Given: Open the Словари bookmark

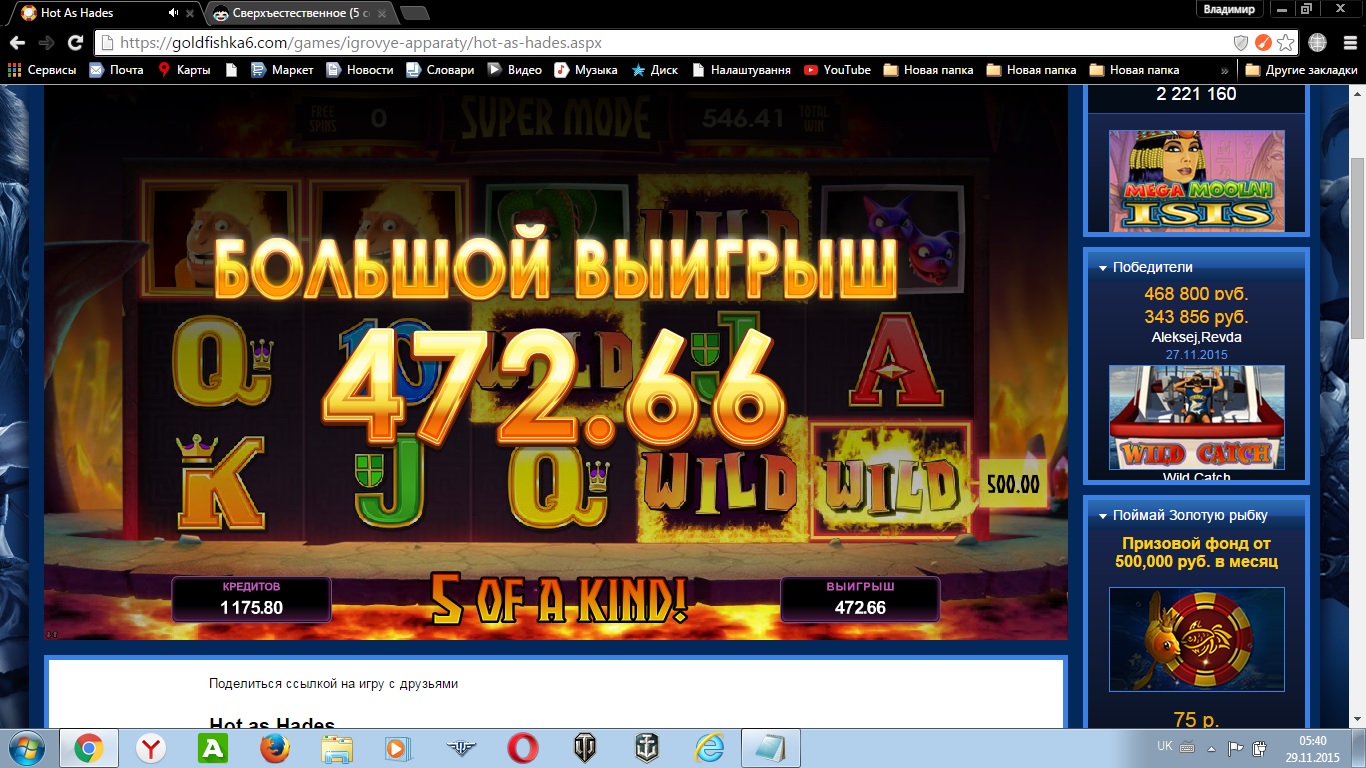Looking at the screenshot, I should 440,70.
